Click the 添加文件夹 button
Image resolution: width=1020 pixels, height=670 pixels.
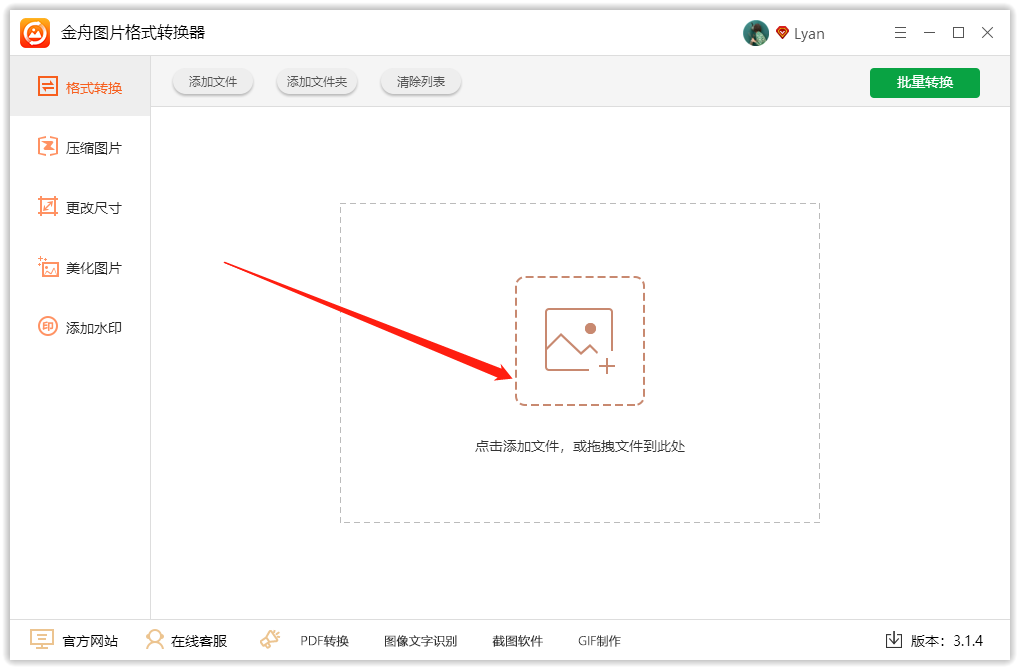pyautogui.click(x=317, y=82)
